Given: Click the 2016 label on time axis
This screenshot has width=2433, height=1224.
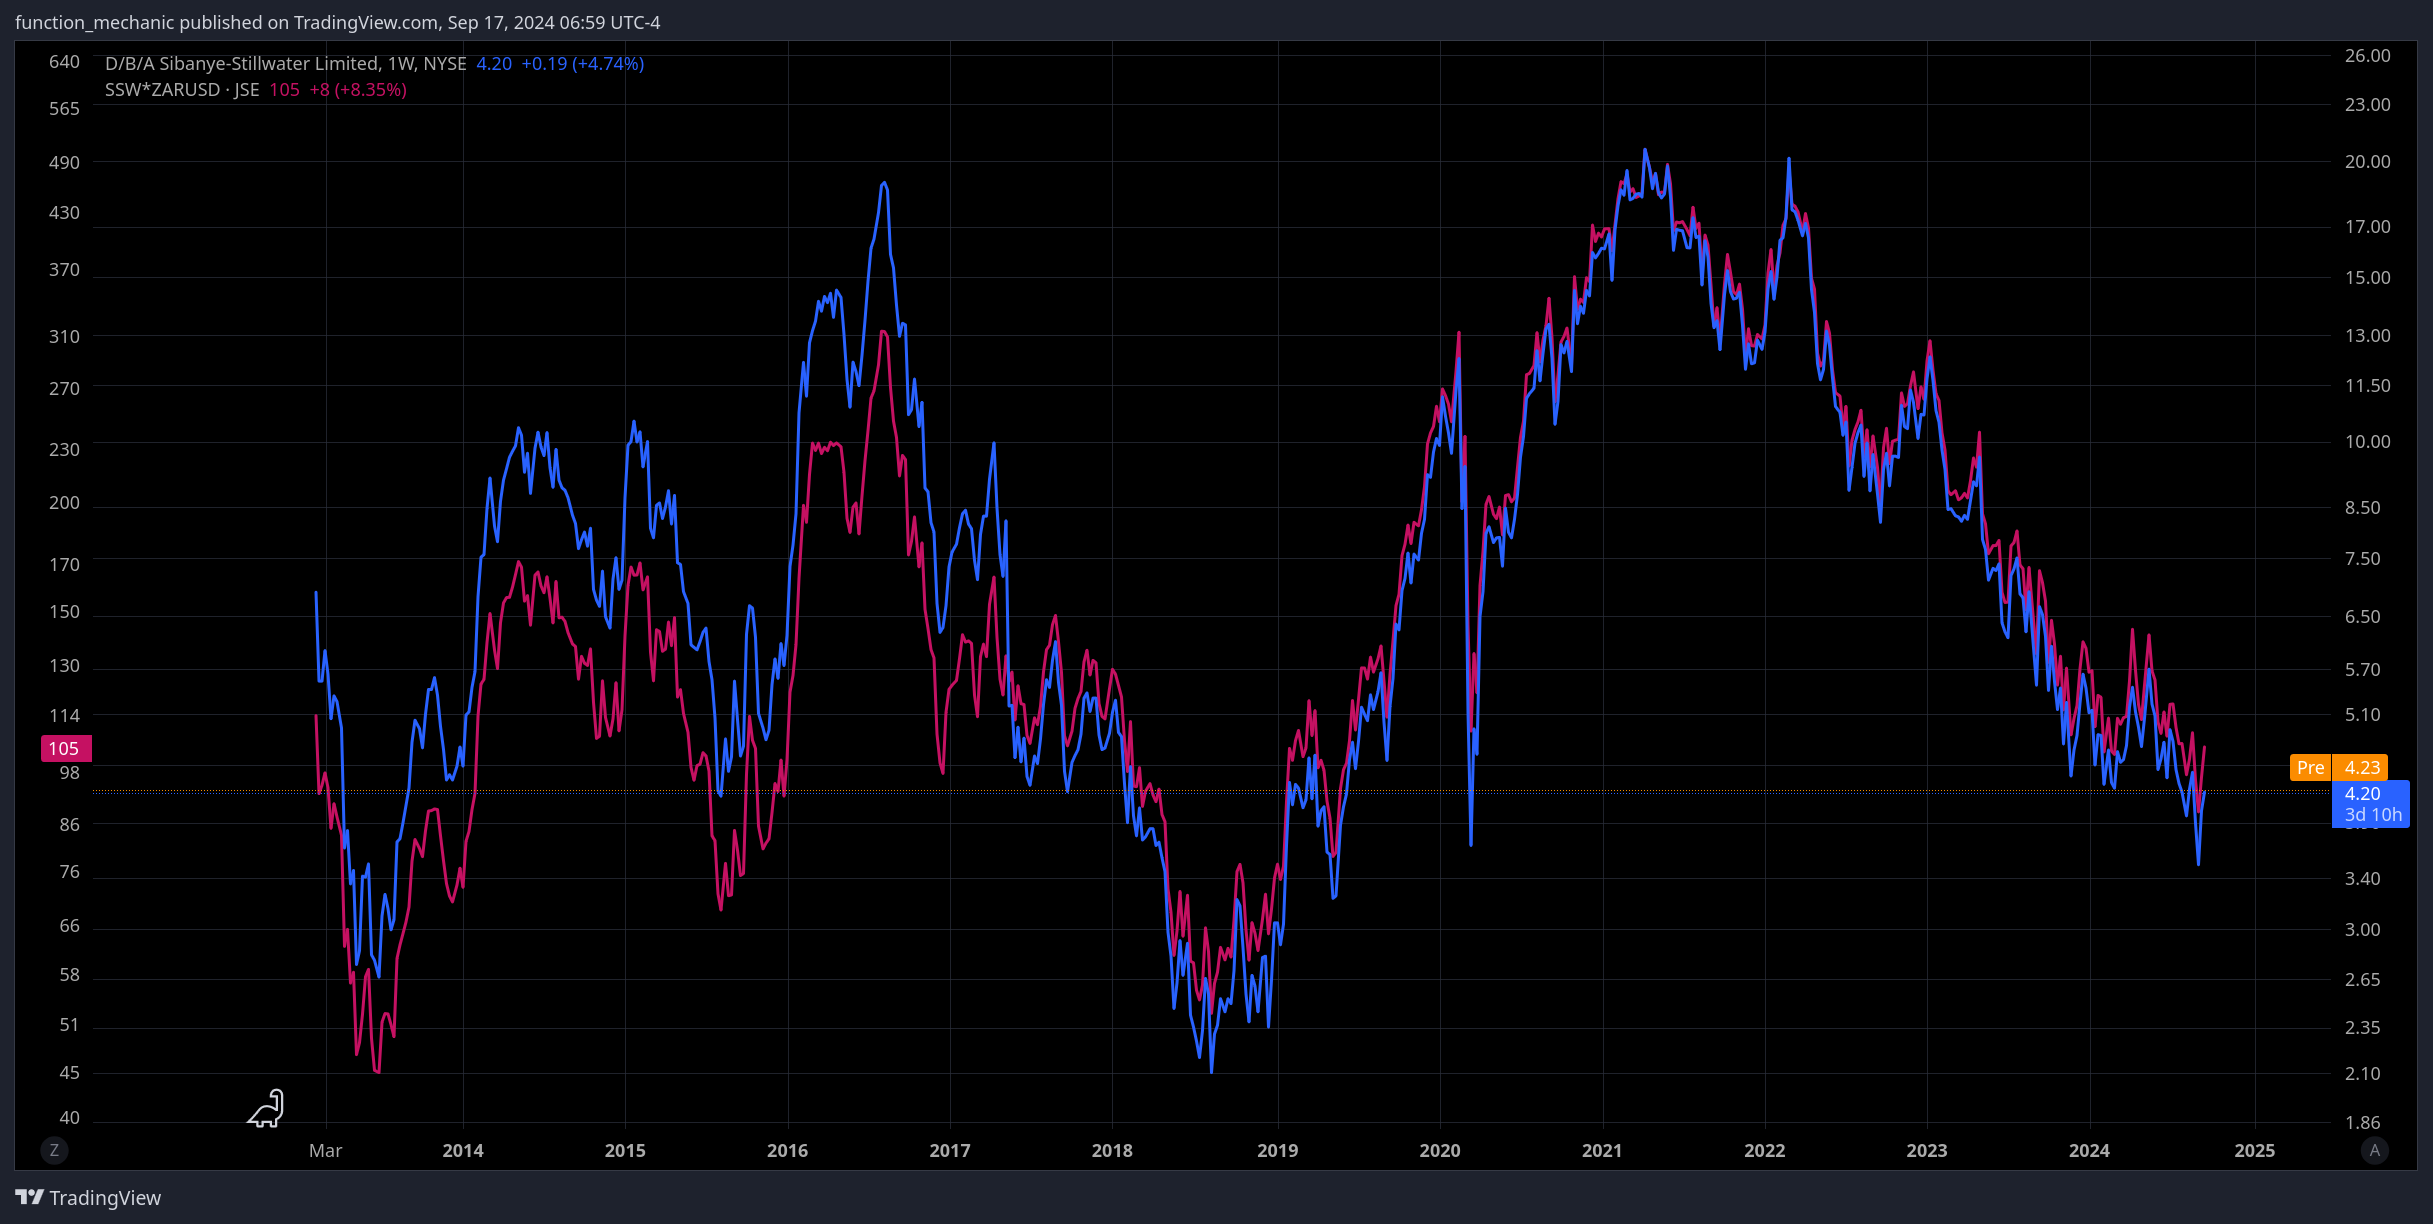Looking at the screenshot, I should (x=788, y=1150).
